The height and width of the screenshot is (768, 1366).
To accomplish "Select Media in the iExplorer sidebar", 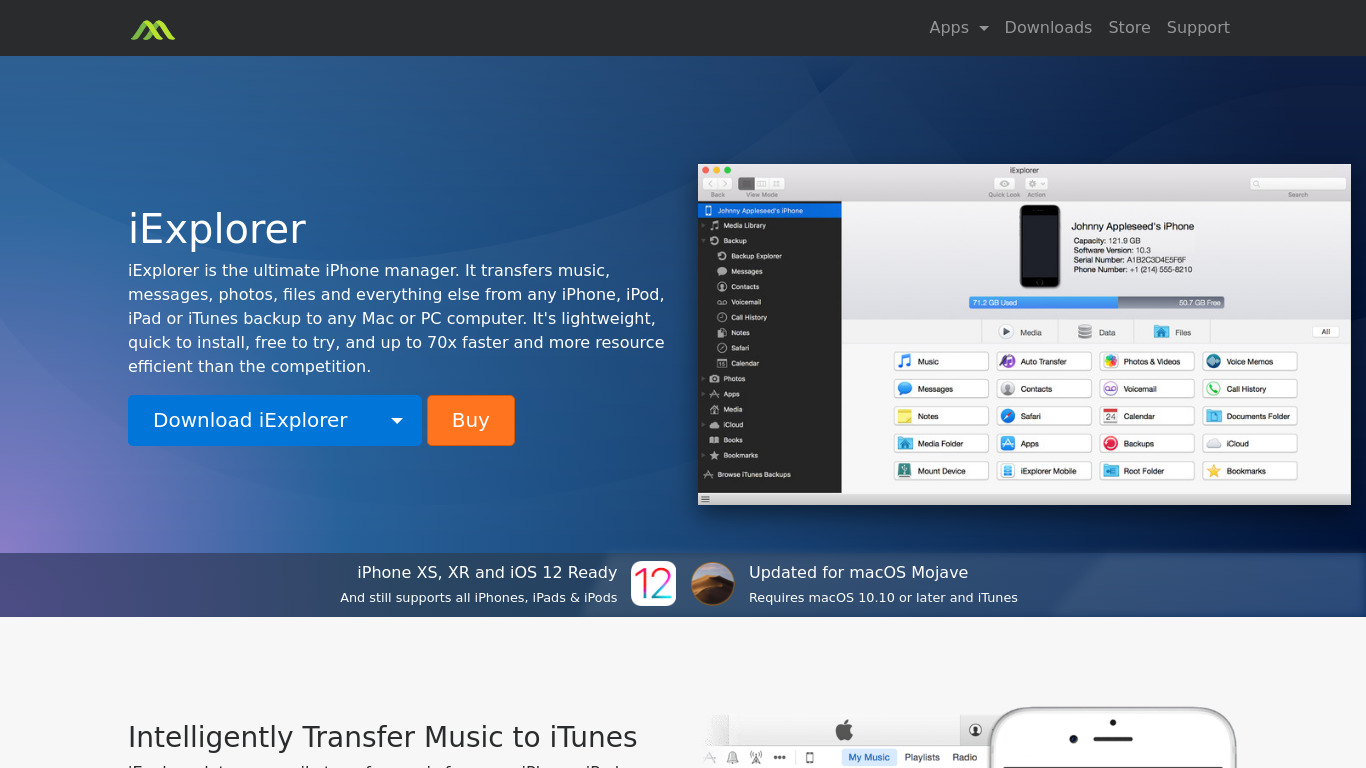I will [733, 409].
